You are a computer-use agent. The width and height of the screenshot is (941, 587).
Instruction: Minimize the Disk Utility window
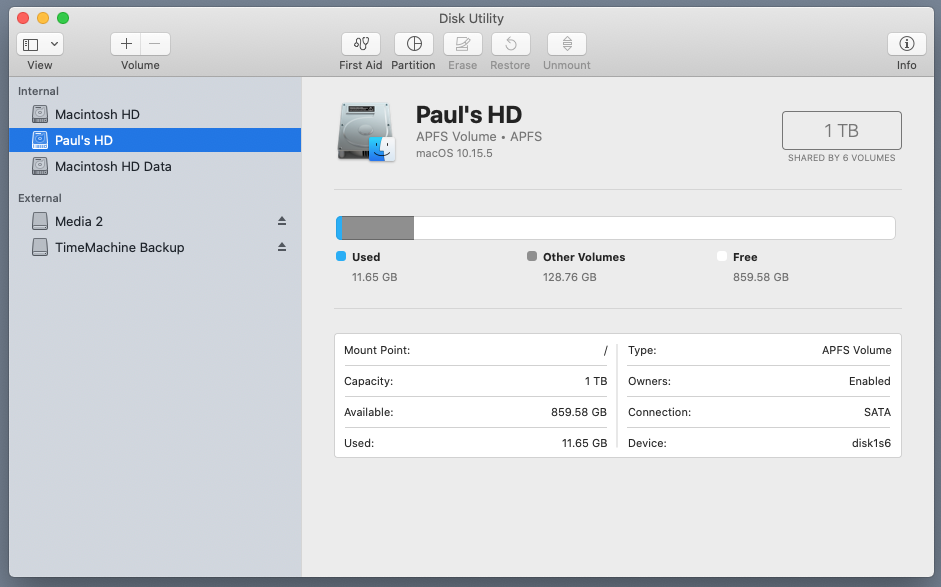point(43,18)
